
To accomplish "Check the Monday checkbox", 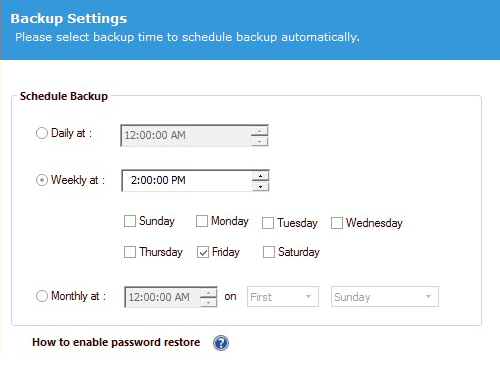I will click(x=202, y=221).
